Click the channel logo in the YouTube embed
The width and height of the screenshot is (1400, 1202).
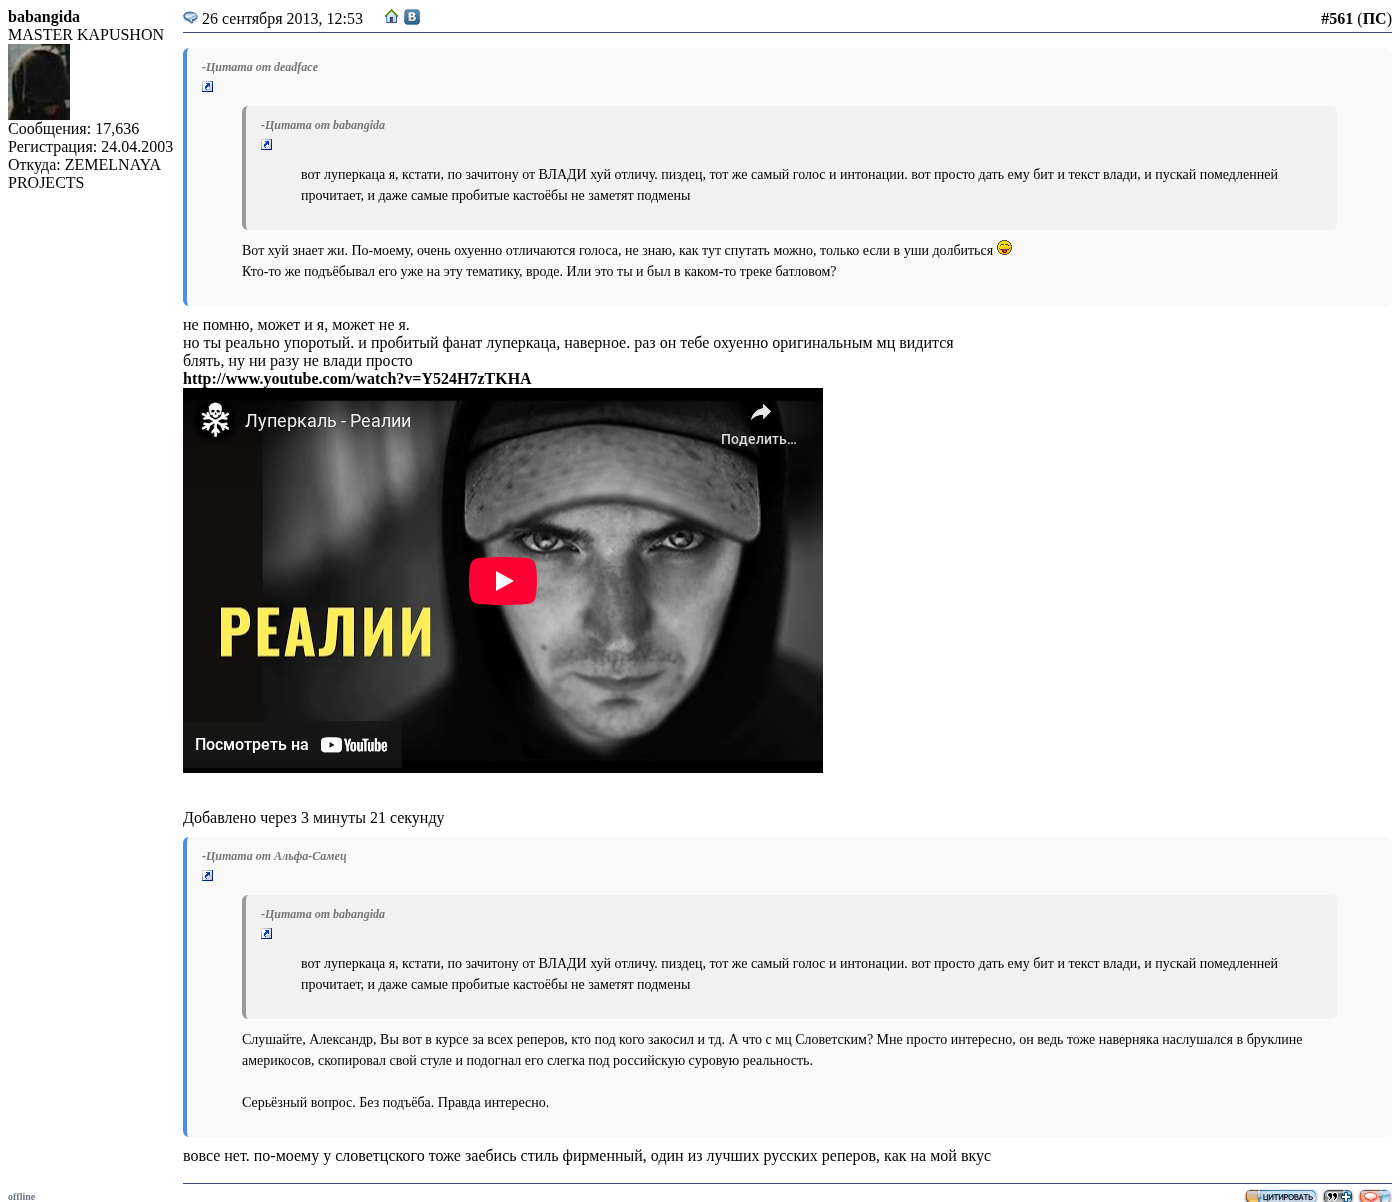(215, 420)
